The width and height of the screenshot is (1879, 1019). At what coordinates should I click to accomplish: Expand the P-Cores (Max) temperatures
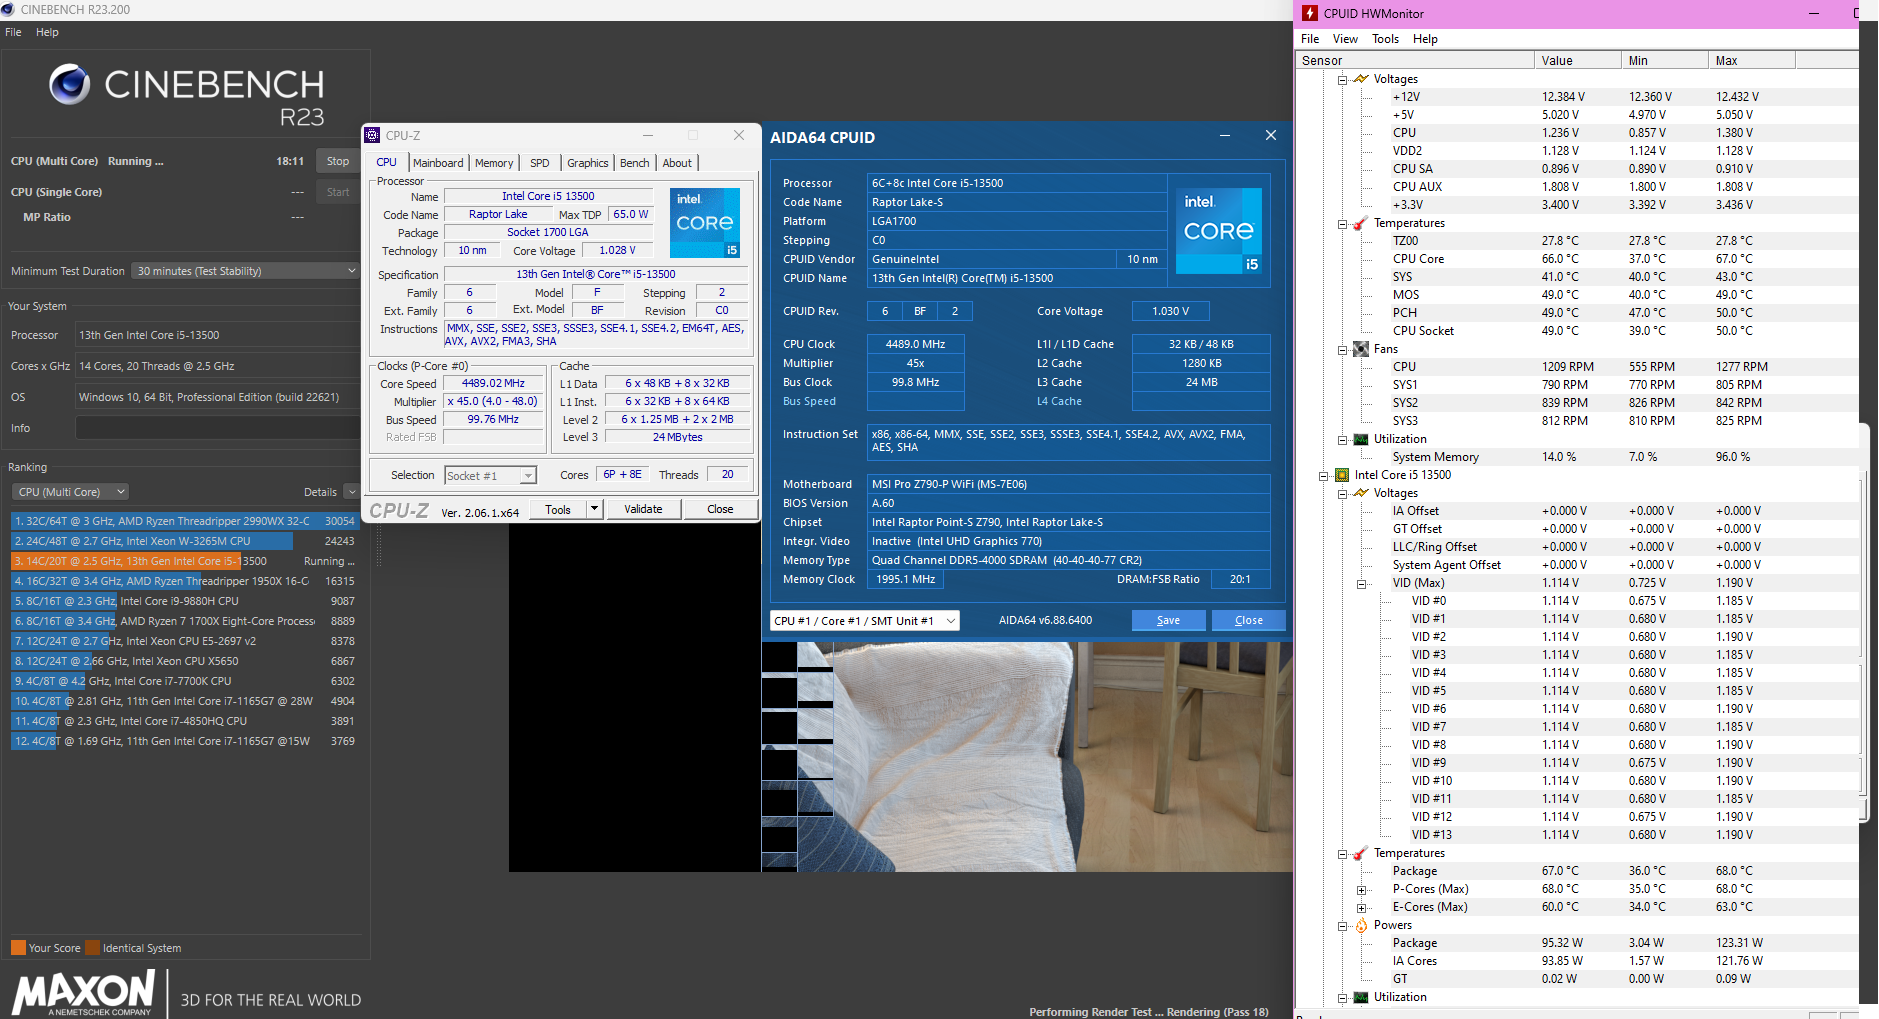point(1361,889)
